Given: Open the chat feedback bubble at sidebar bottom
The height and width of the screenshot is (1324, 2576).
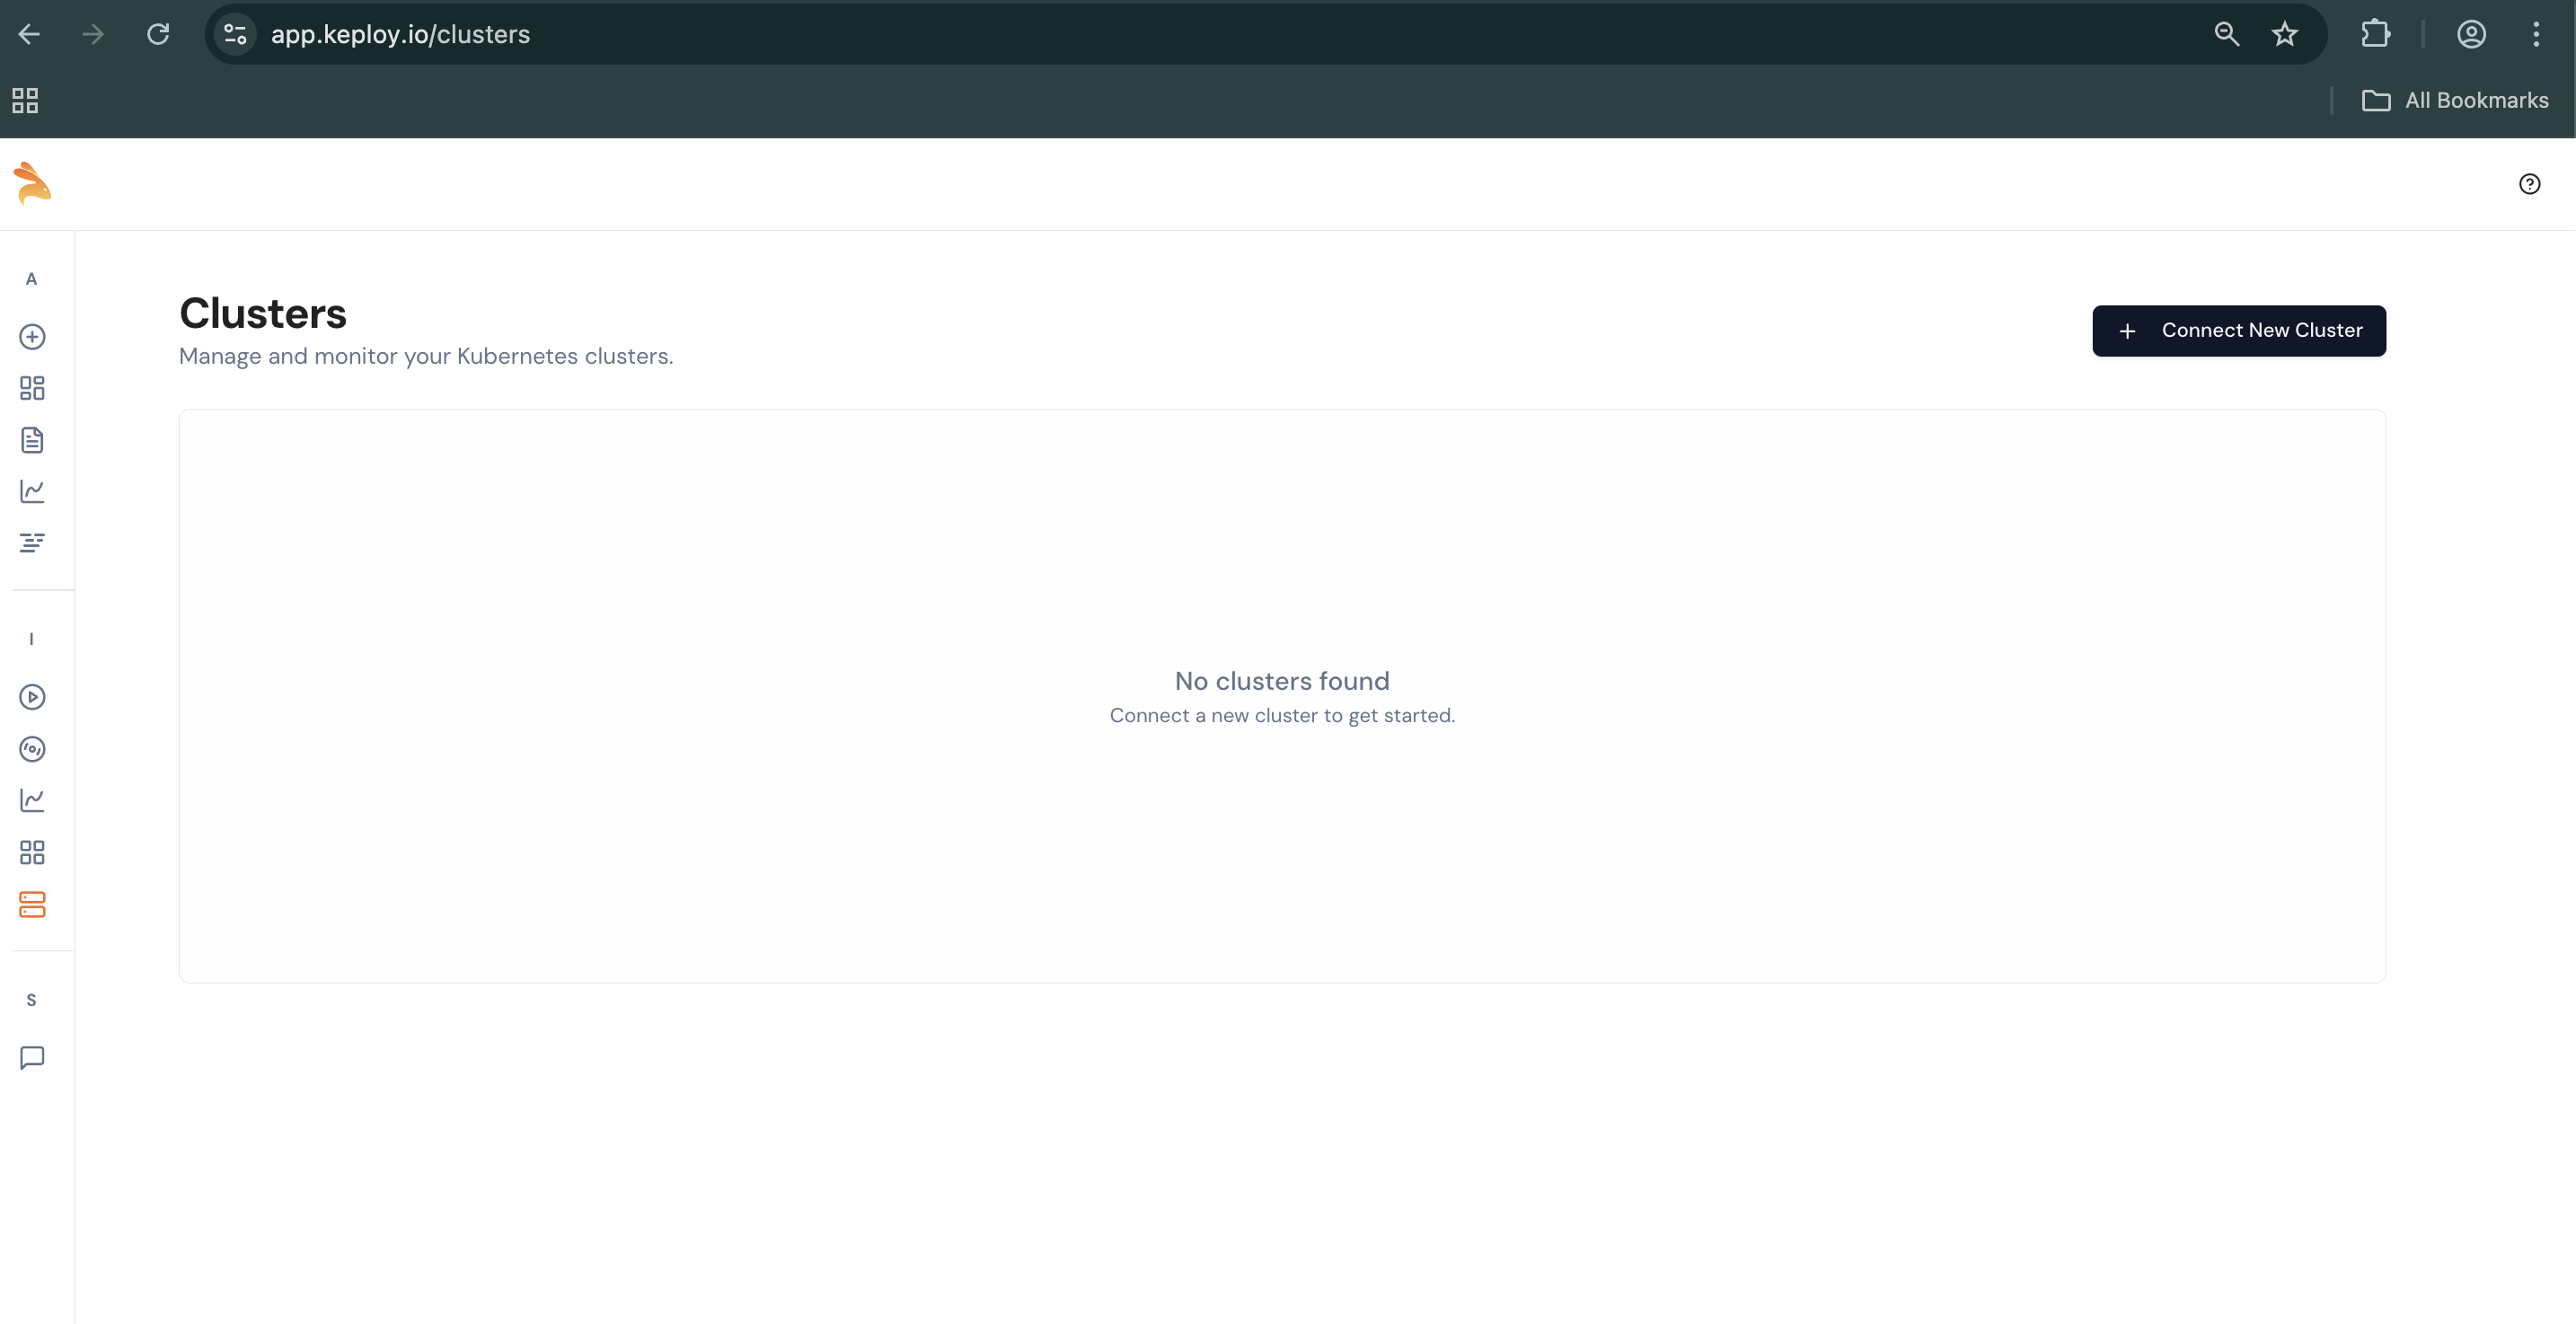Looking at the screenshot, I should (x=32, y=1058).
